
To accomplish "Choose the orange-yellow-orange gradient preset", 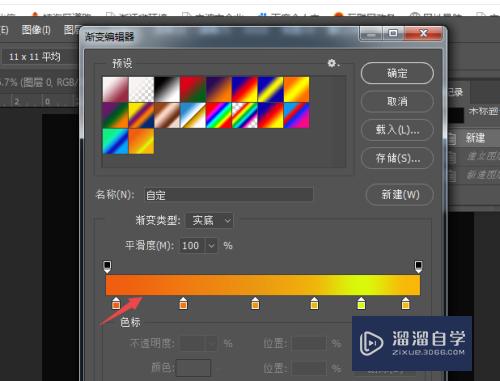I will (x=297, y=89).
